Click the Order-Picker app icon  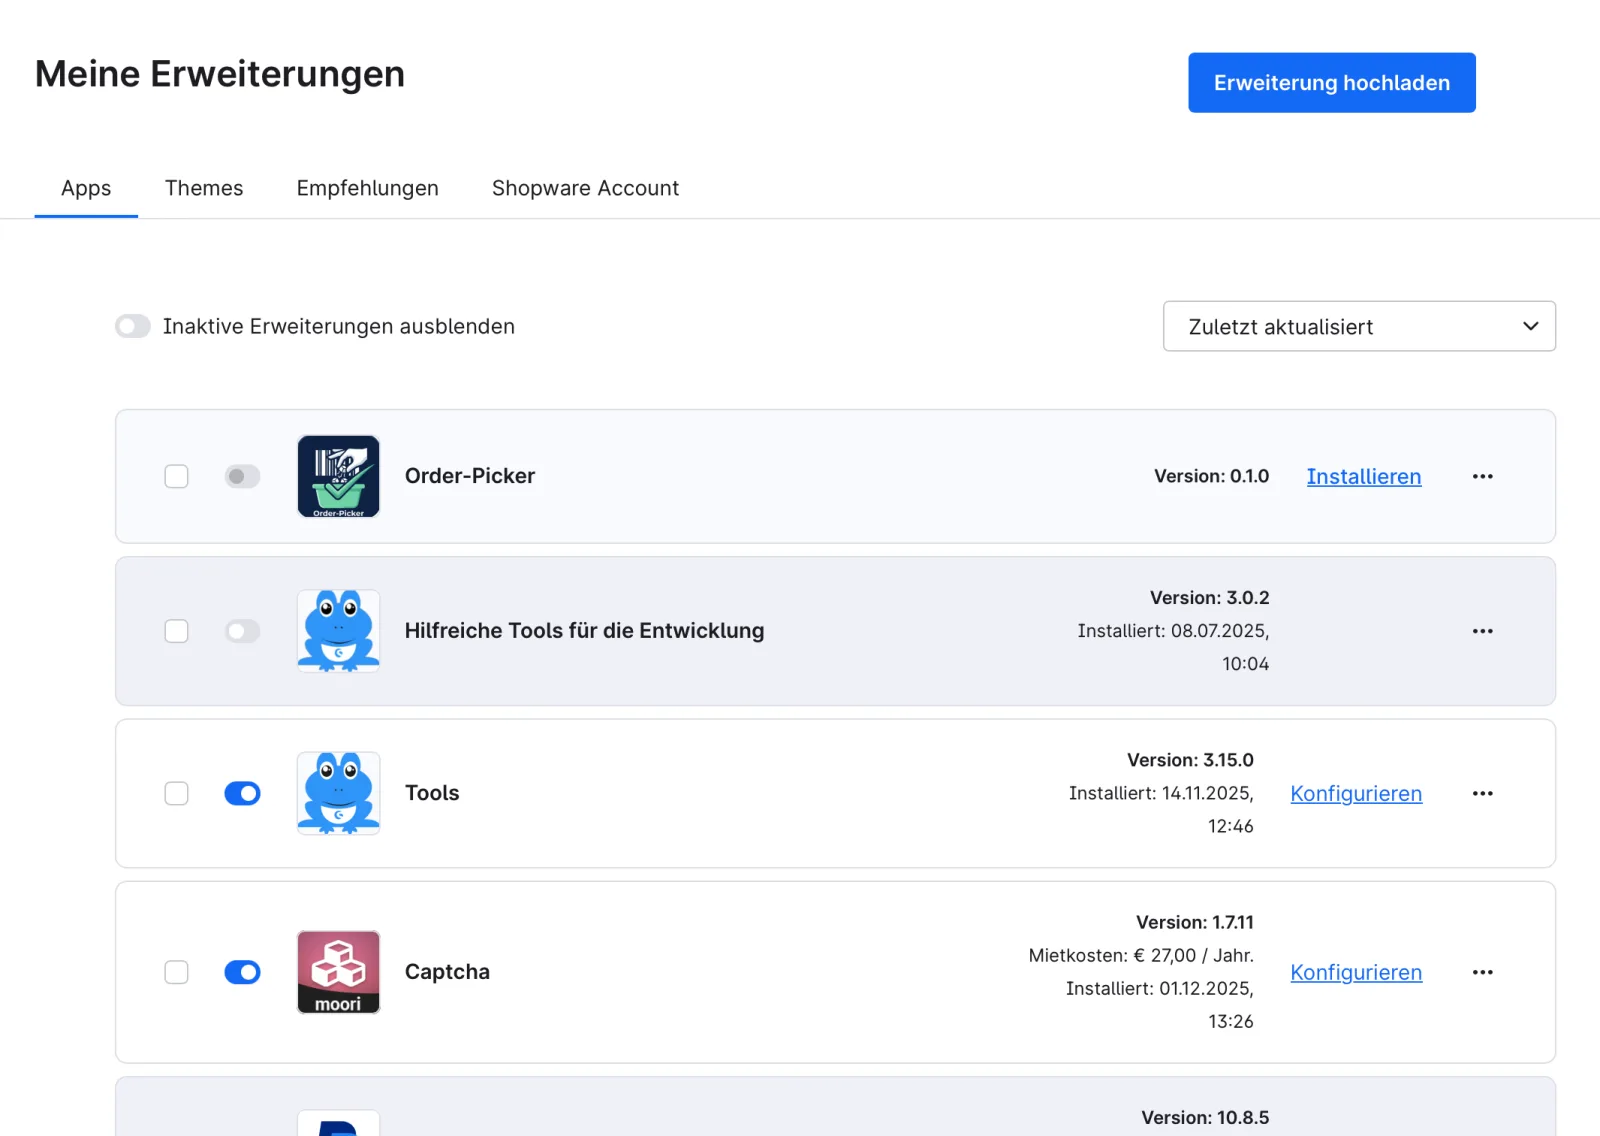point(338,476)
